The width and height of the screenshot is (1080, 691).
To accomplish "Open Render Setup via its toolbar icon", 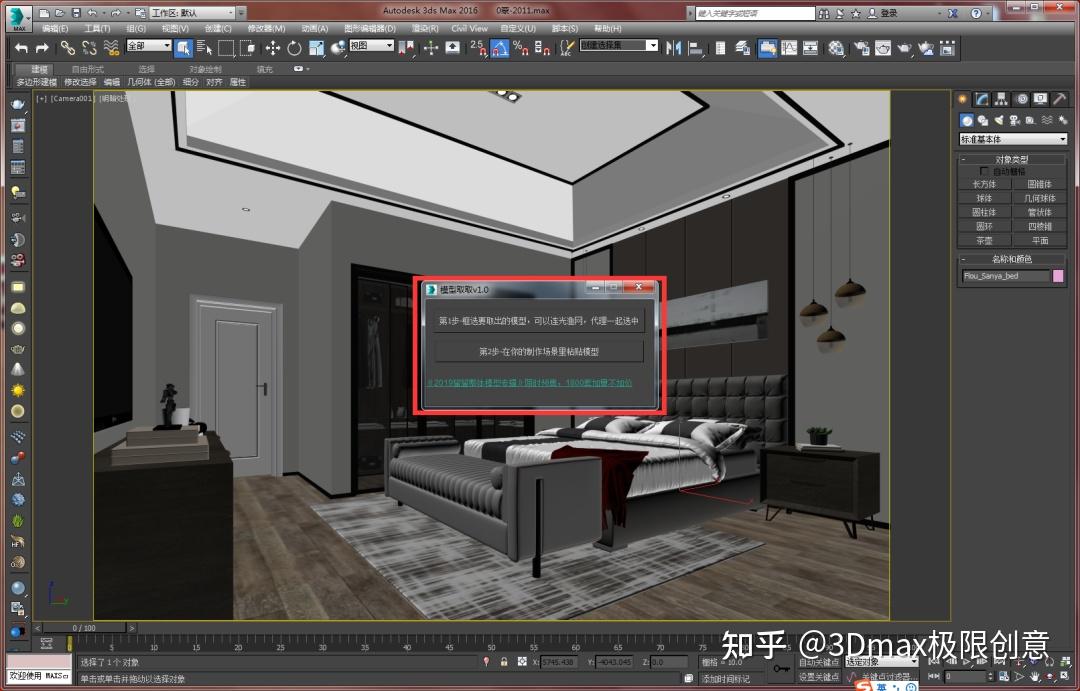I will [862, 48].
